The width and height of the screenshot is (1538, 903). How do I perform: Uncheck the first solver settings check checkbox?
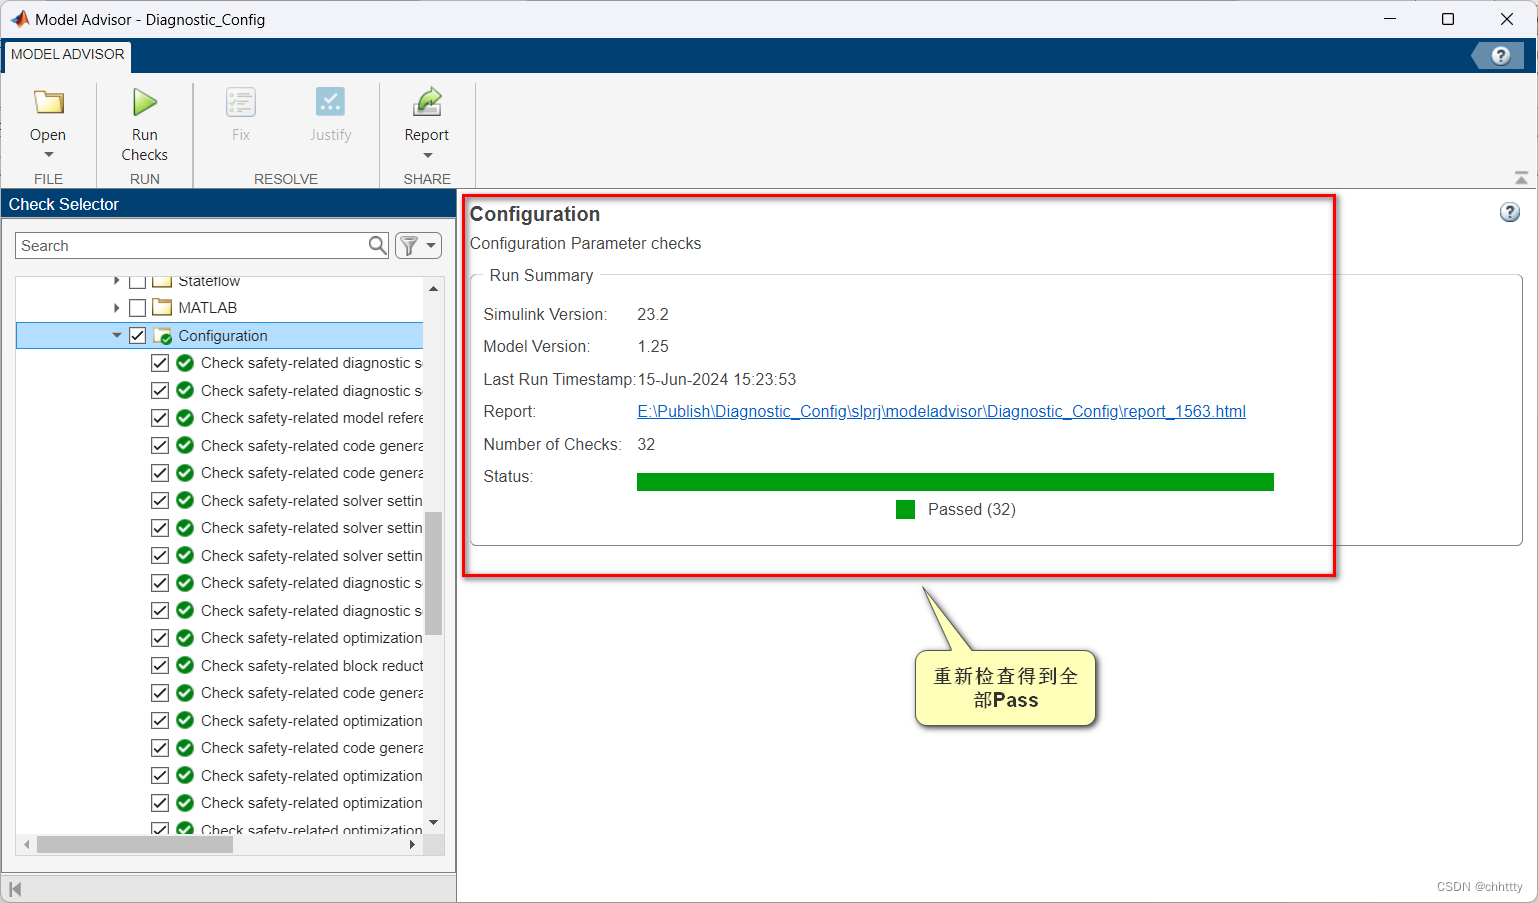pos(160,500)
